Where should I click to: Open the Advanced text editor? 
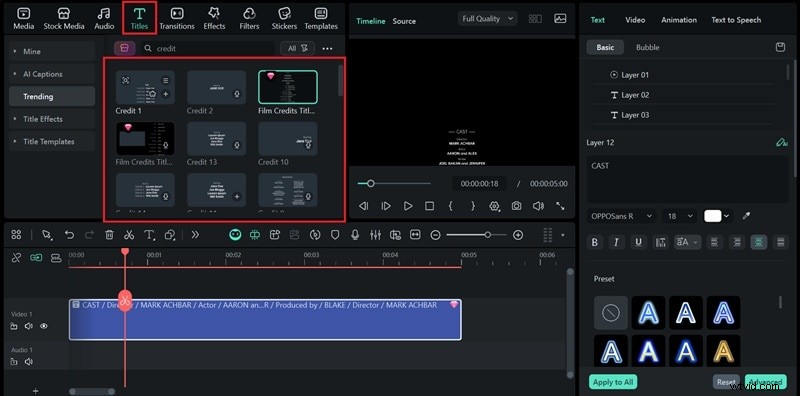tap(766, 382)
